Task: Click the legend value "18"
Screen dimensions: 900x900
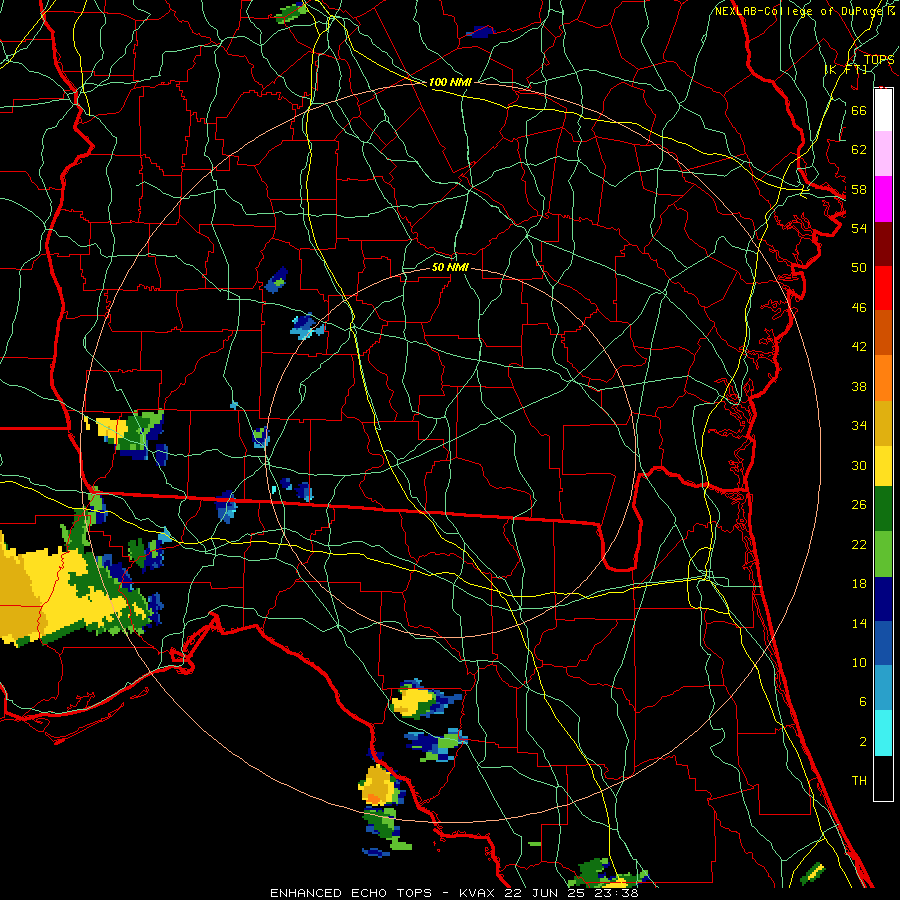Action: (859, 584)
